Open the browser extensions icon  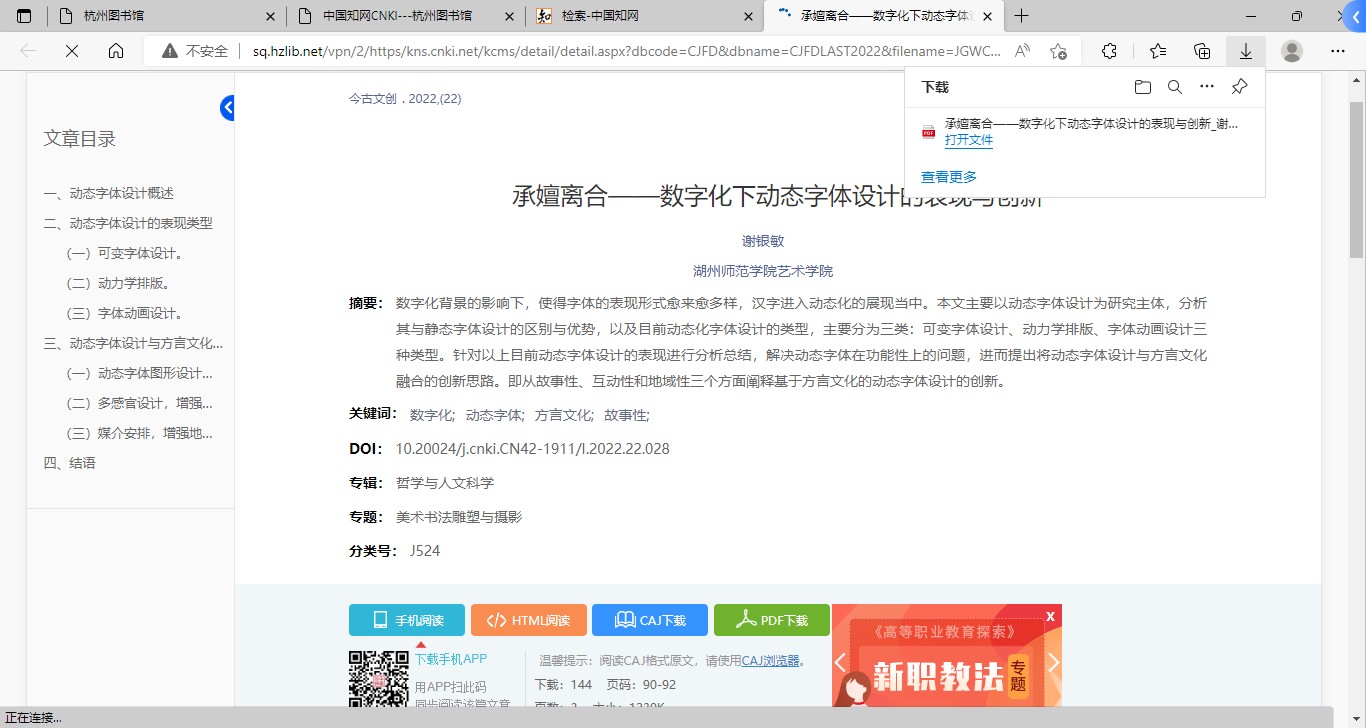pos(1109,51)
